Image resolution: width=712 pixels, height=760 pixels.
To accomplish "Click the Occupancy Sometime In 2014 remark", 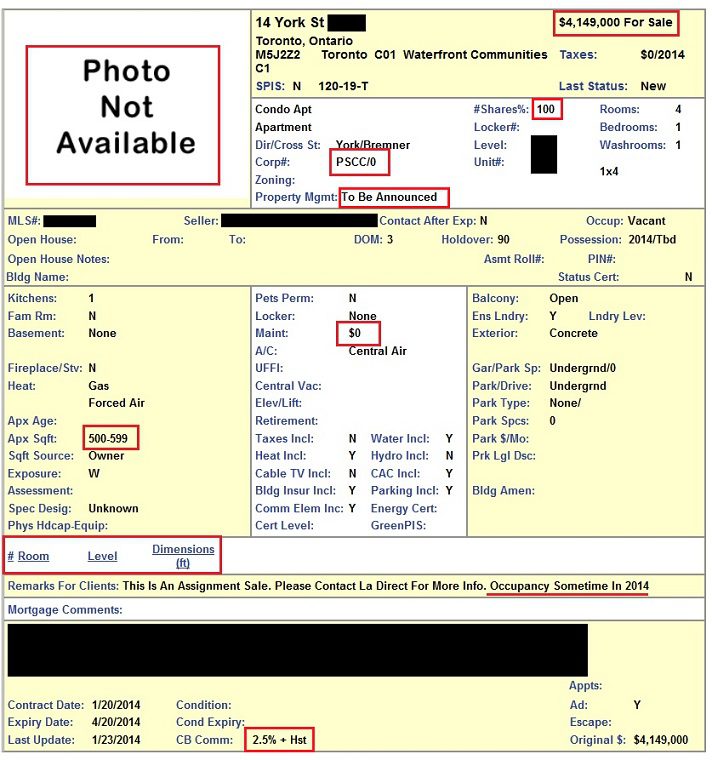I will click(x=568, y=585).
